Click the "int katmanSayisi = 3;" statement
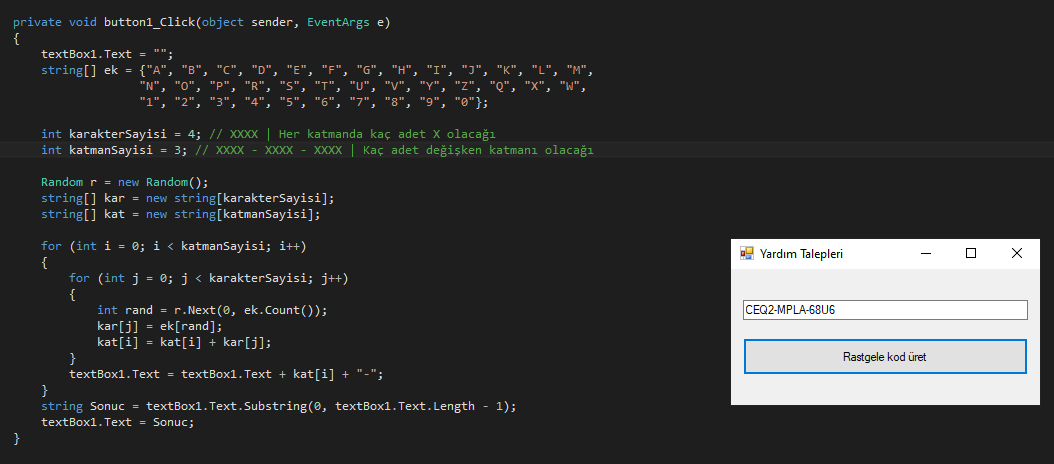 112,150
